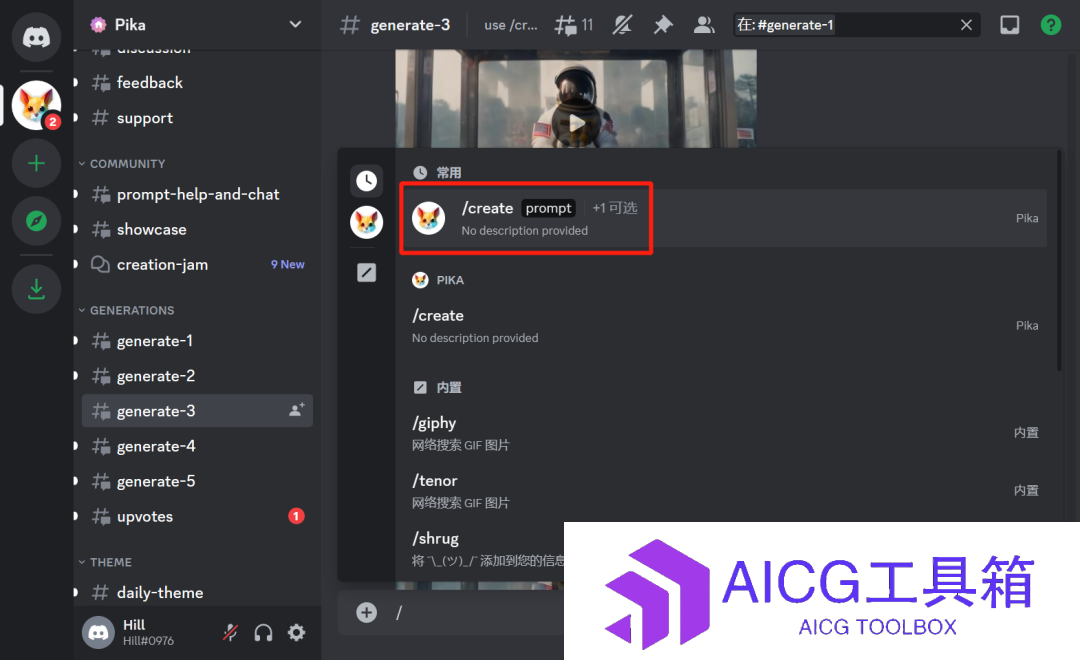Click the search box showing #generate-1
Image resolution: width=1080 pixels, height=660 pixels.
[857, 25]
